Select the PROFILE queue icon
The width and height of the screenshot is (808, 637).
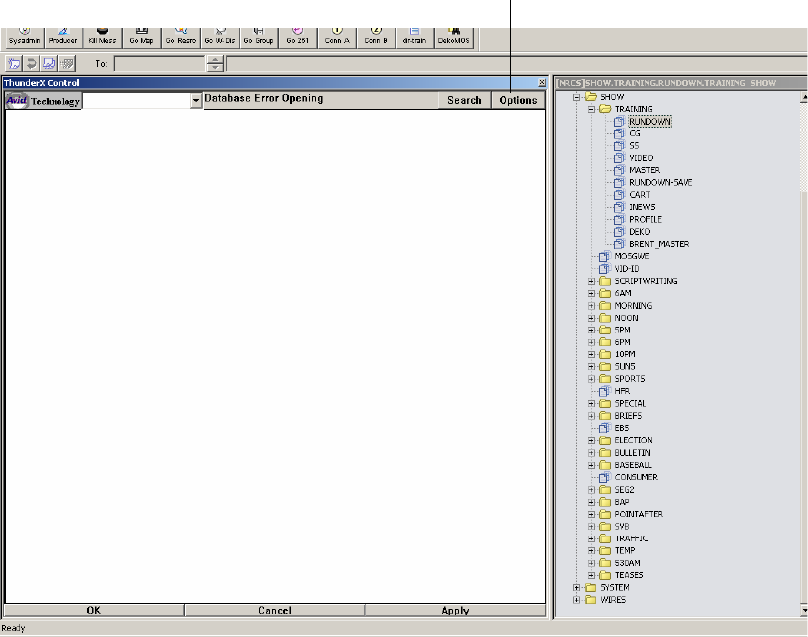coord(619,220)
